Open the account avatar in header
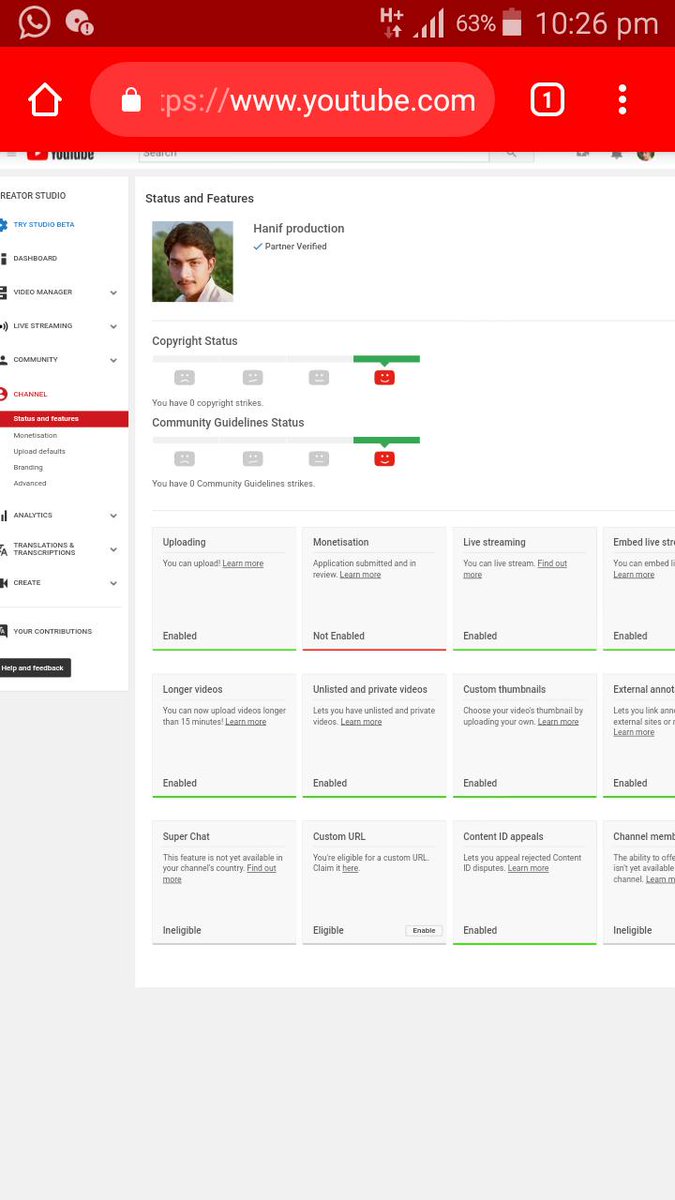 pos(645,153)
